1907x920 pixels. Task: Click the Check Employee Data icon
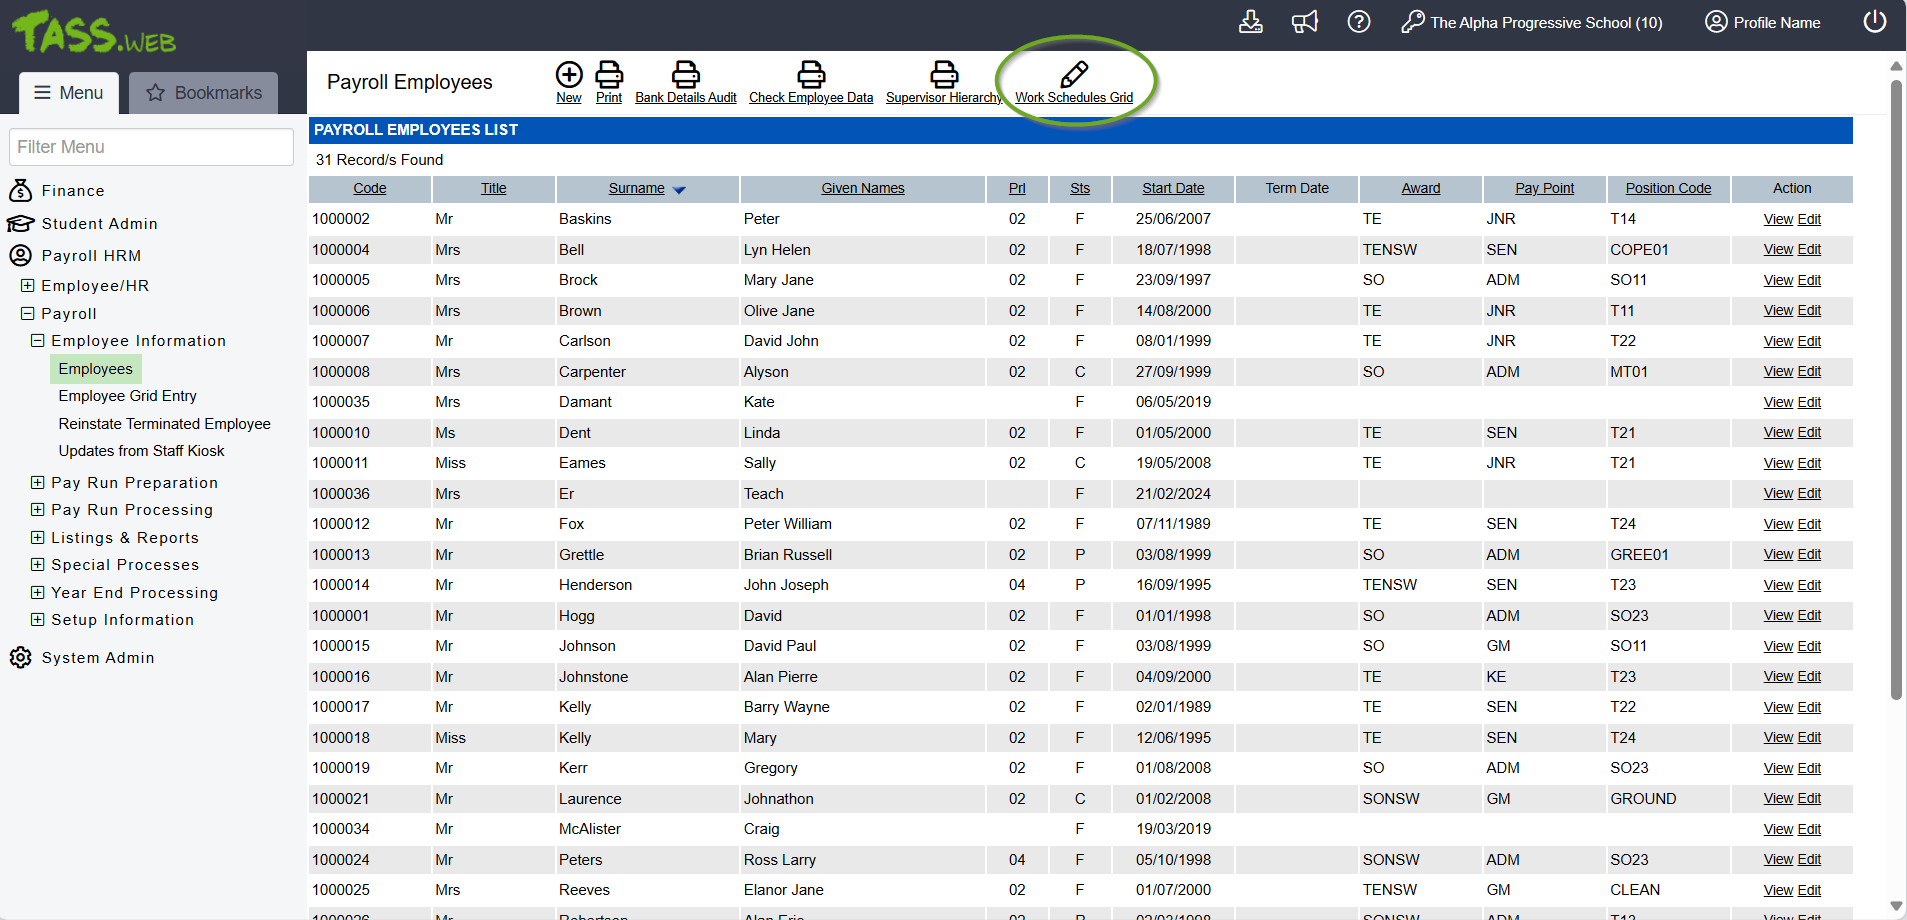[811, 75]
